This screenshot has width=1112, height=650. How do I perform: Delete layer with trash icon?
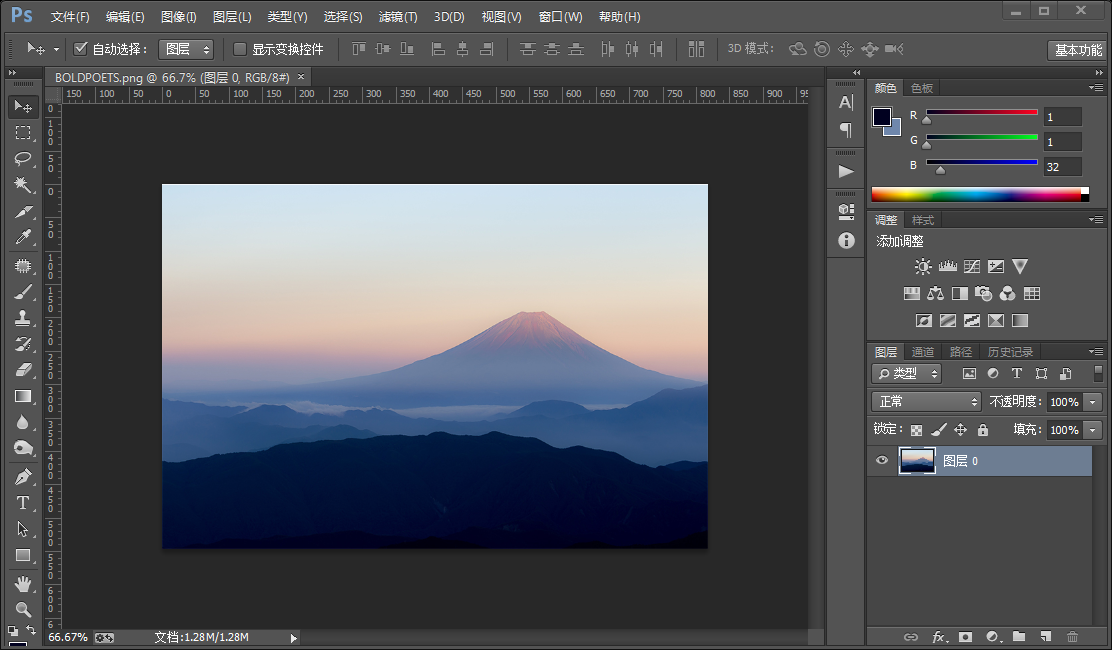point(1072,637)
